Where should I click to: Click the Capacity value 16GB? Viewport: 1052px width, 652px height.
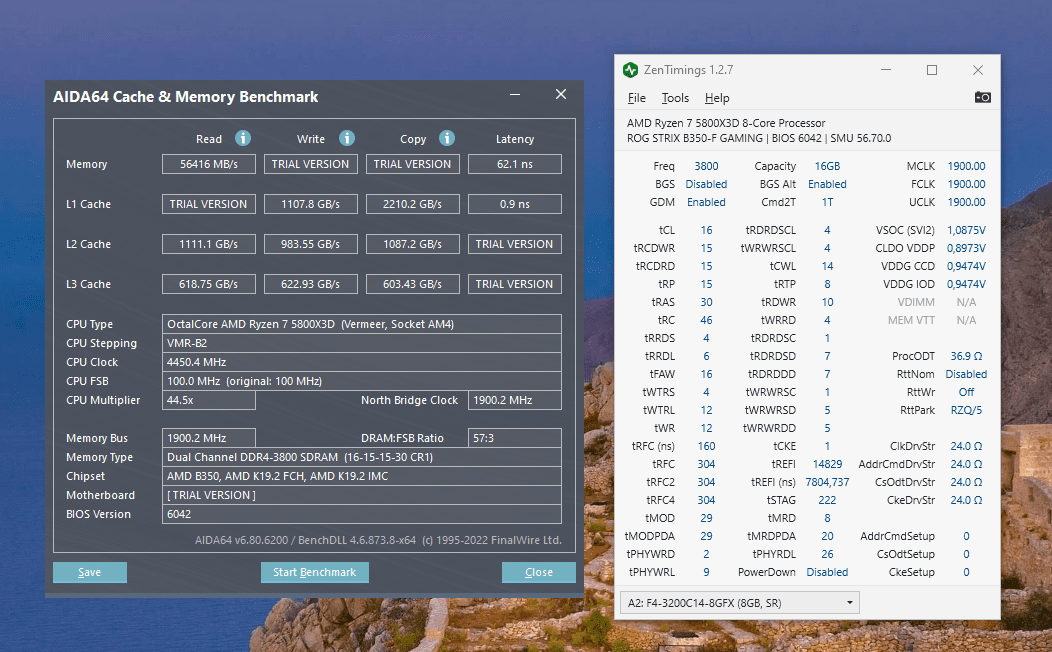coord(827,166)
